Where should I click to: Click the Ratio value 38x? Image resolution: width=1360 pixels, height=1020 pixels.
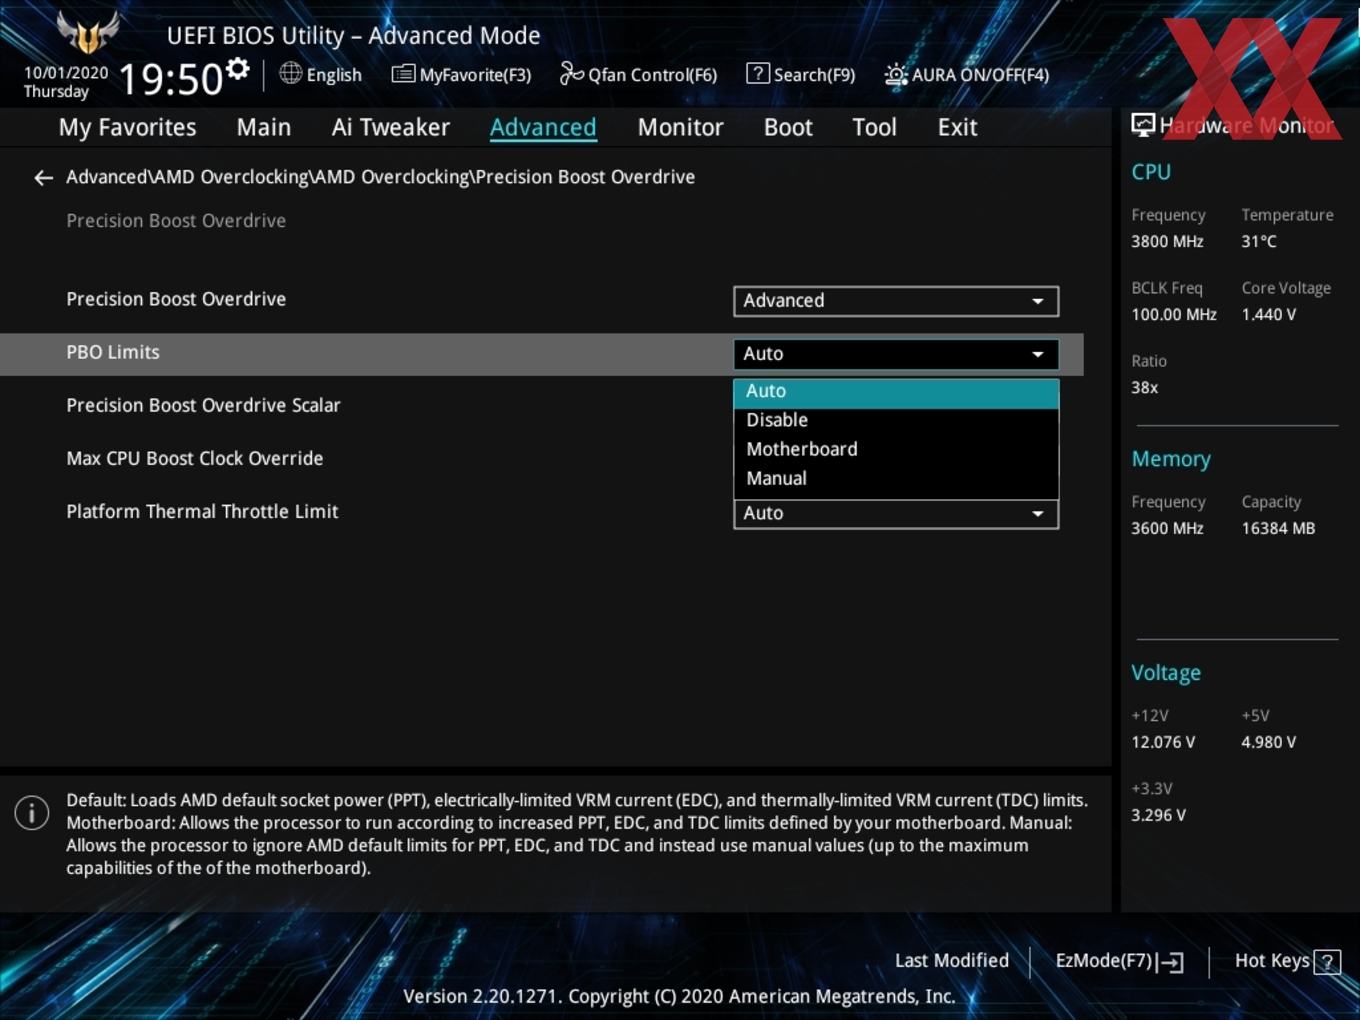(x=1145, y=387)
